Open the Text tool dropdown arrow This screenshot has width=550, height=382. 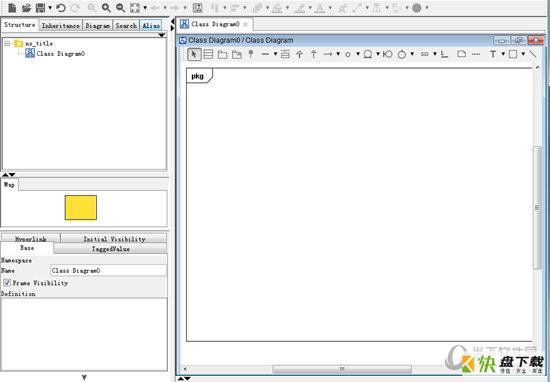tap(503, 54)
